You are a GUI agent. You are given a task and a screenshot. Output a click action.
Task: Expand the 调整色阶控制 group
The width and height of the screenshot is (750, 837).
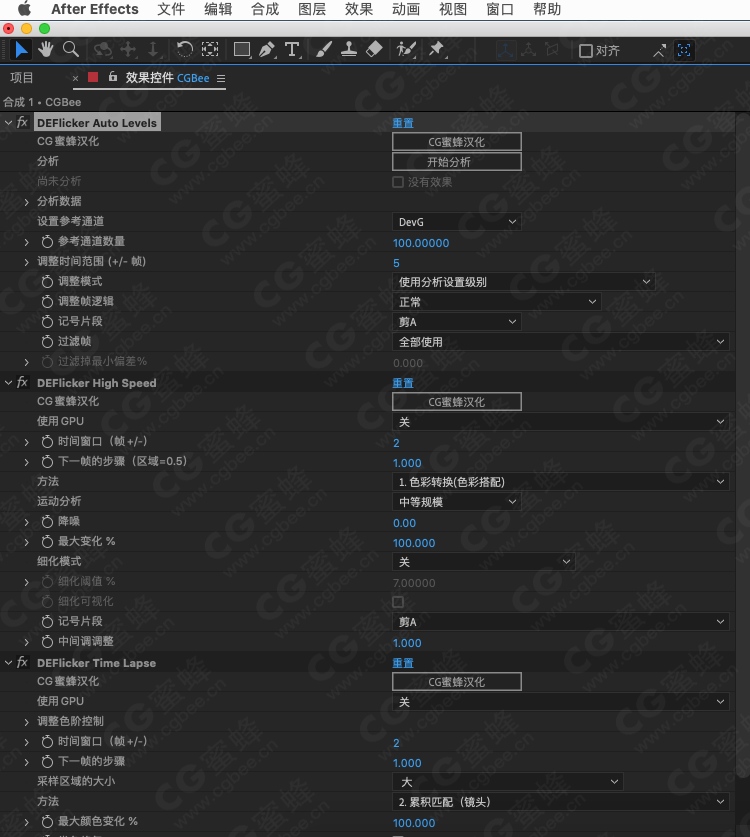(27, 722)
